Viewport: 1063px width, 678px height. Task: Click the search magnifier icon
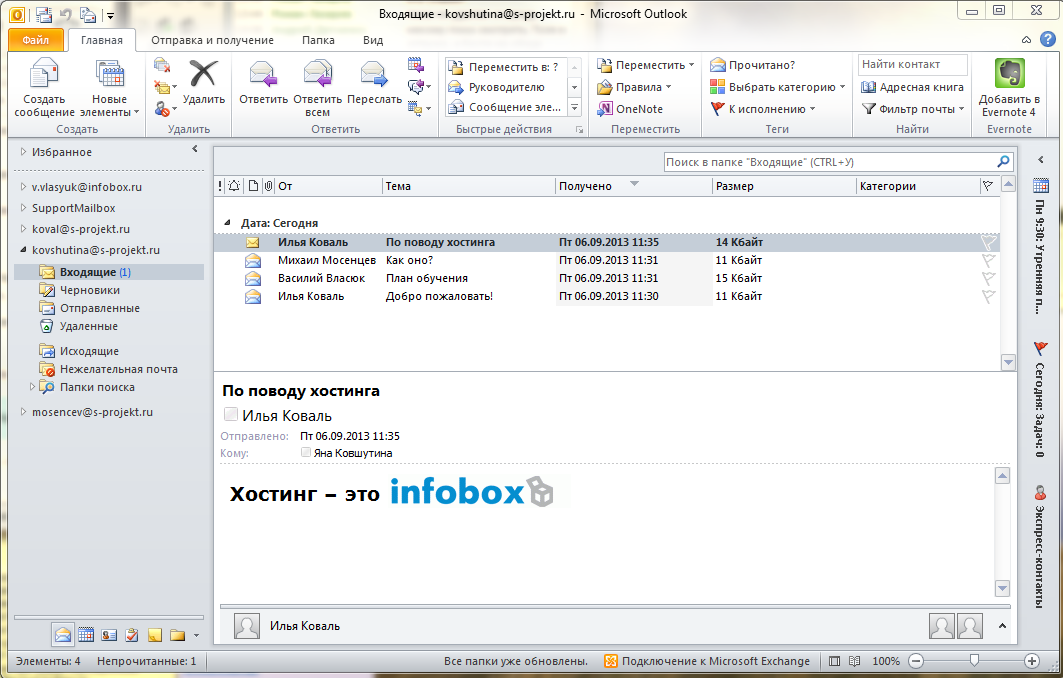point(1003,161)
